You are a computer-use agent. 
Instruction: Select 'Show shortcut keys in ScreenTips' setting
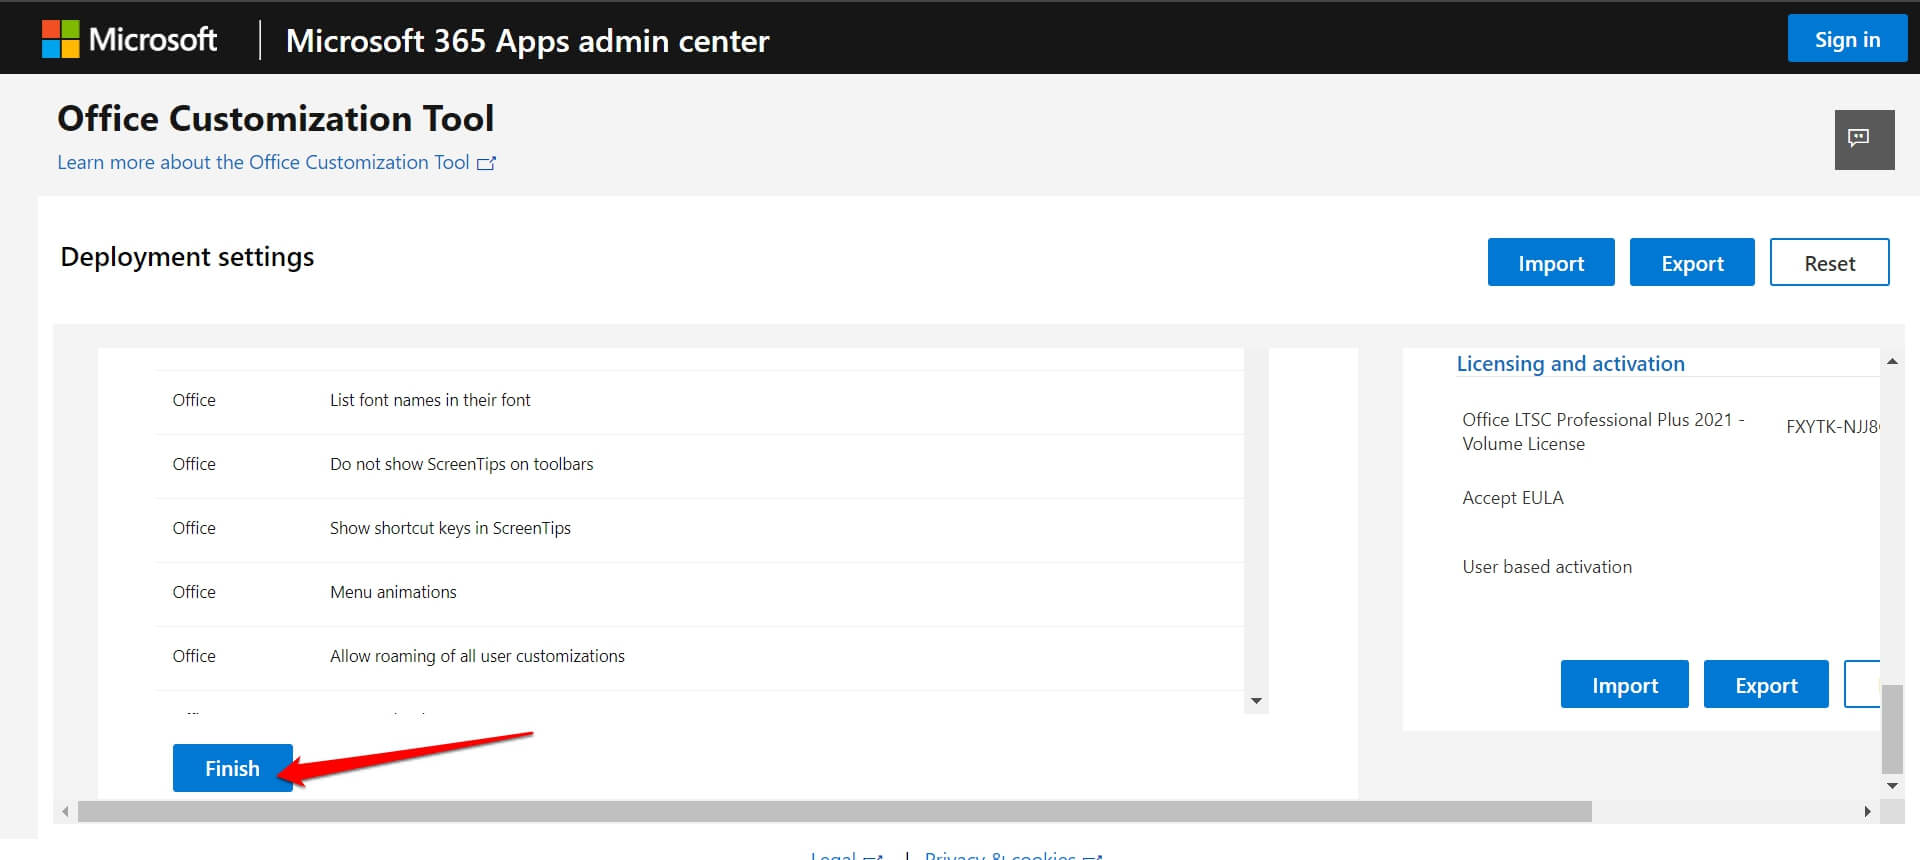click(x=699, y=528)
